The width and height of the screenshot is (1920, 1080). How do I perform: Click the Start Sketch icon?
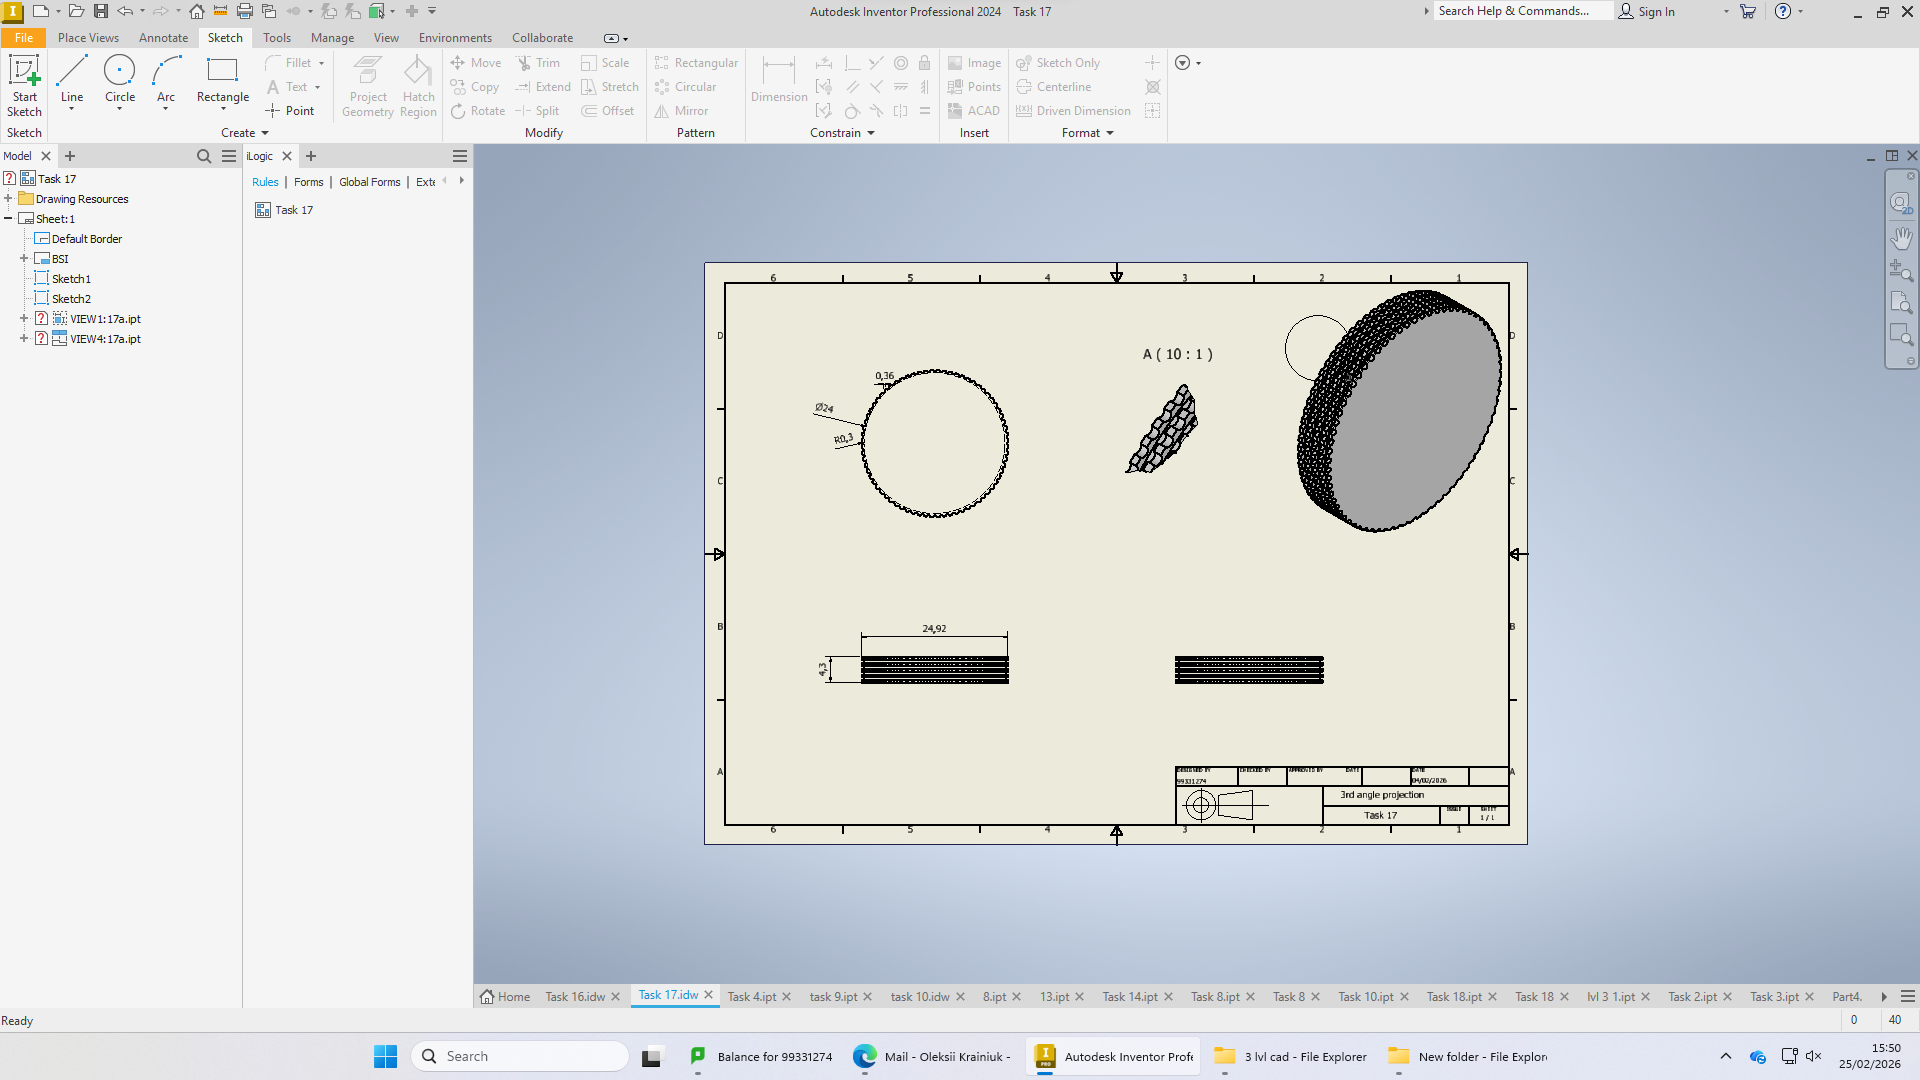pos(24,85)
